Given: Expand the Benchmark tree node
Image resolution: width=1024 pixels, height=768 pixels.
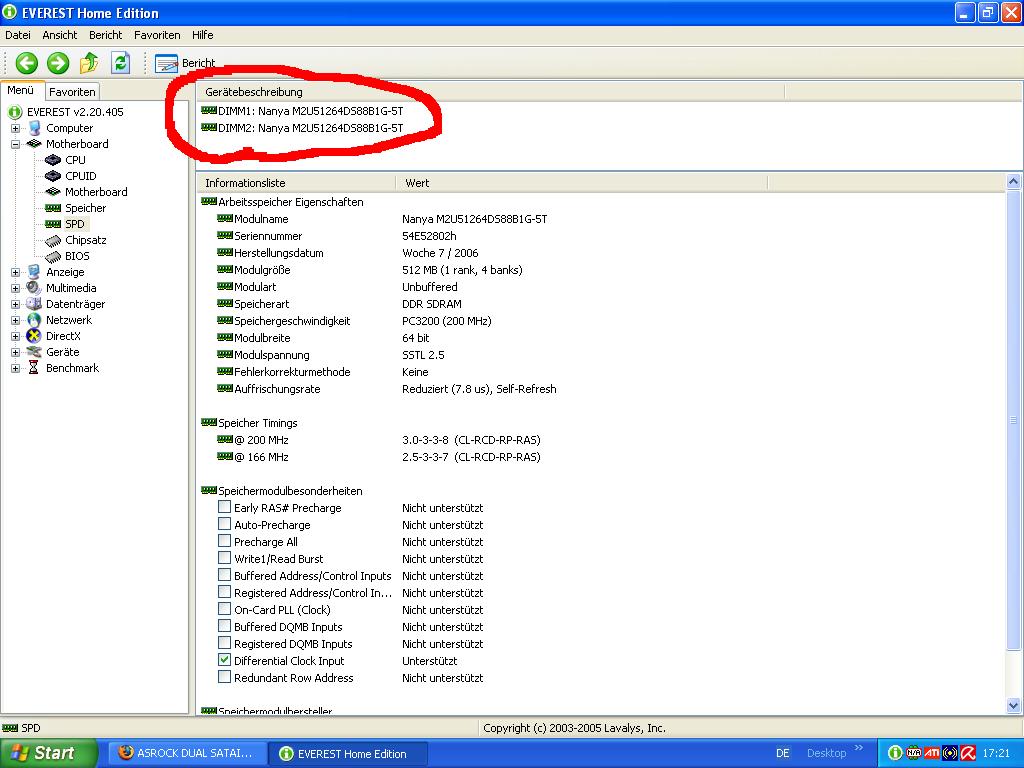Looking at the screenshot, I should click(16, 368).
